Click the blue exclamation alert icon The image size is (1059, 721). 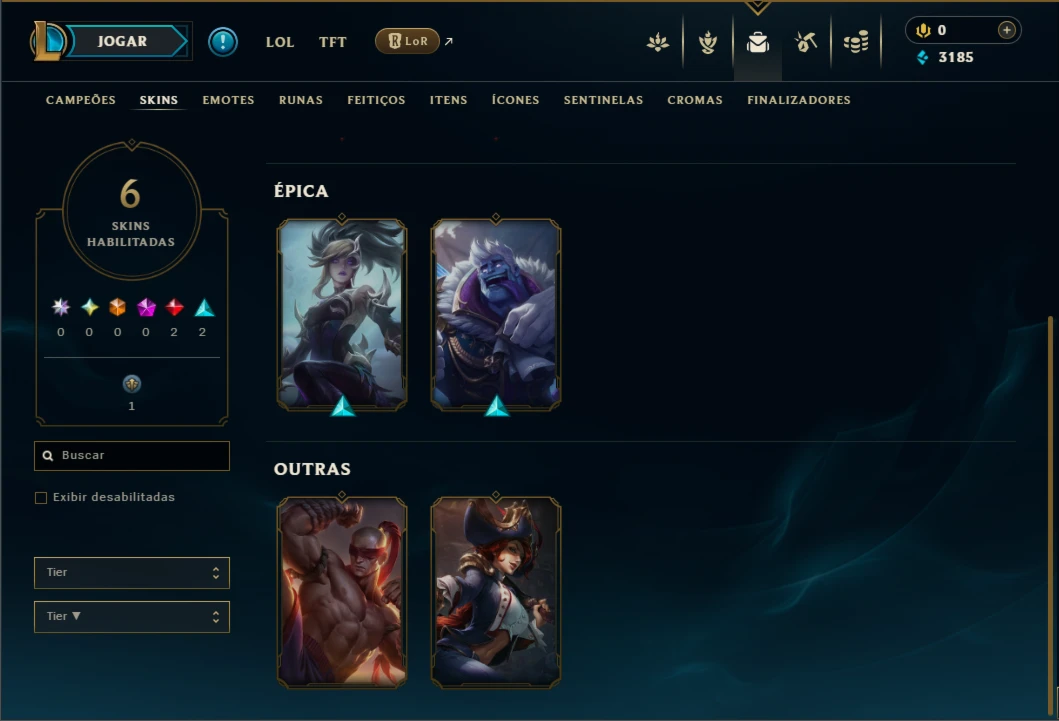223,42
